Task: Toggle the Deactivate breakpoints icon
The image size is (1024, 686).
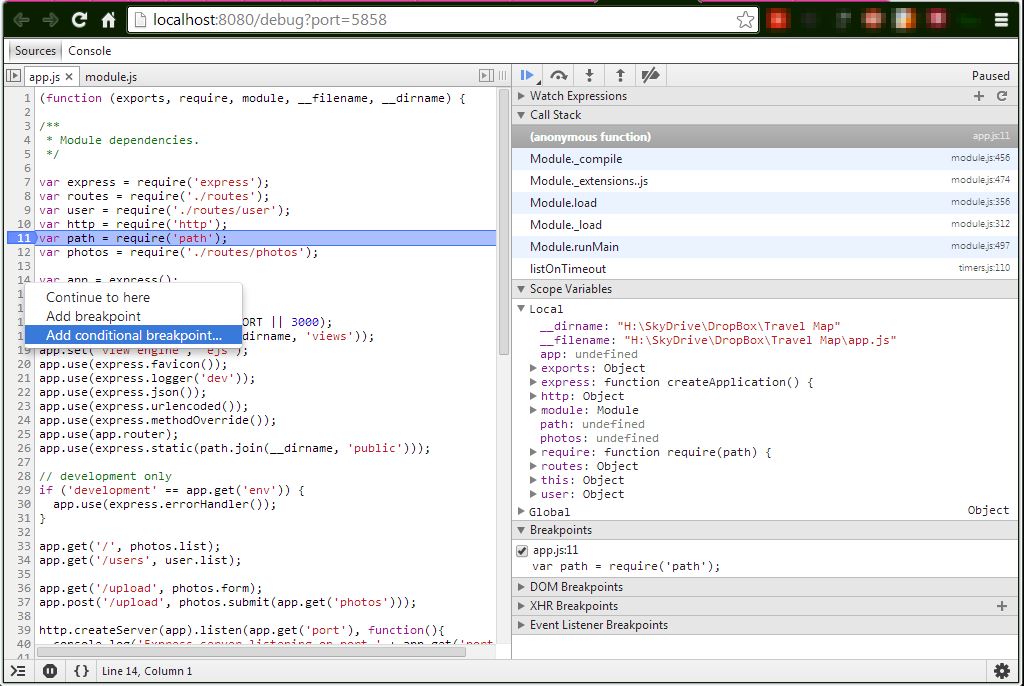Action: click(651, 75)
